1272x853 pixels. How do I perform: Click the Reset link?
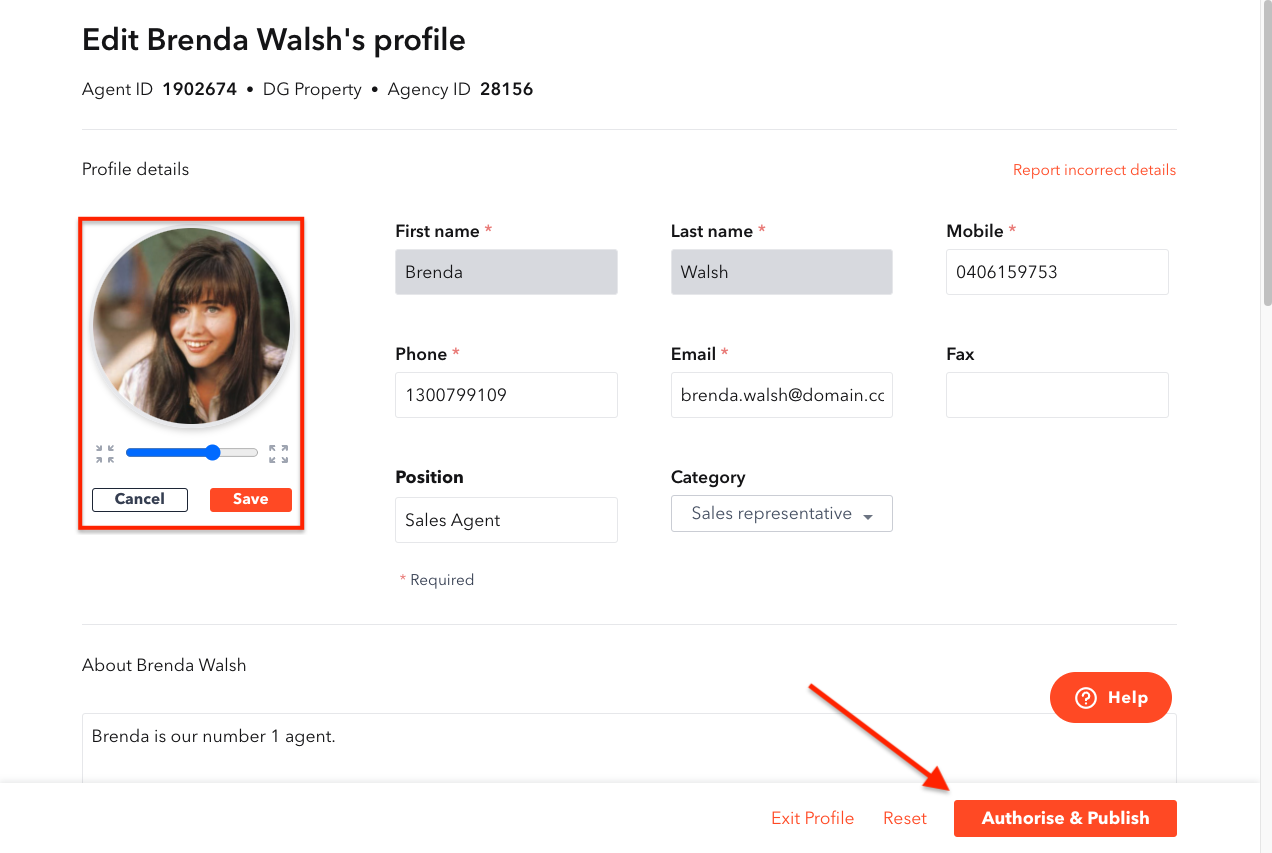point(905,818)
